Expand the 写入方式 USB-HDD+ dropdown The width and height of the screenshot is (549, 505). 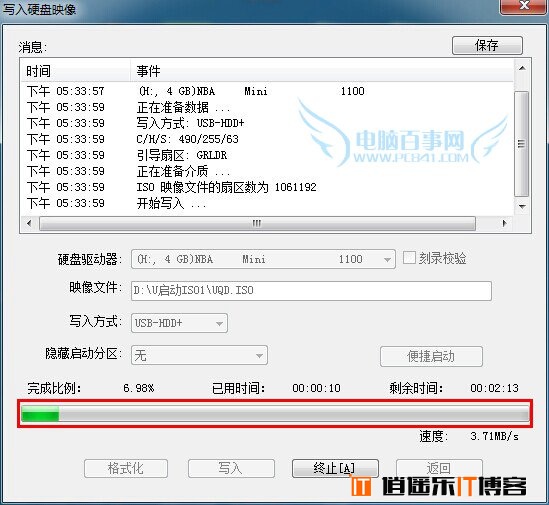pyautogui.click(x=179, y=323)
